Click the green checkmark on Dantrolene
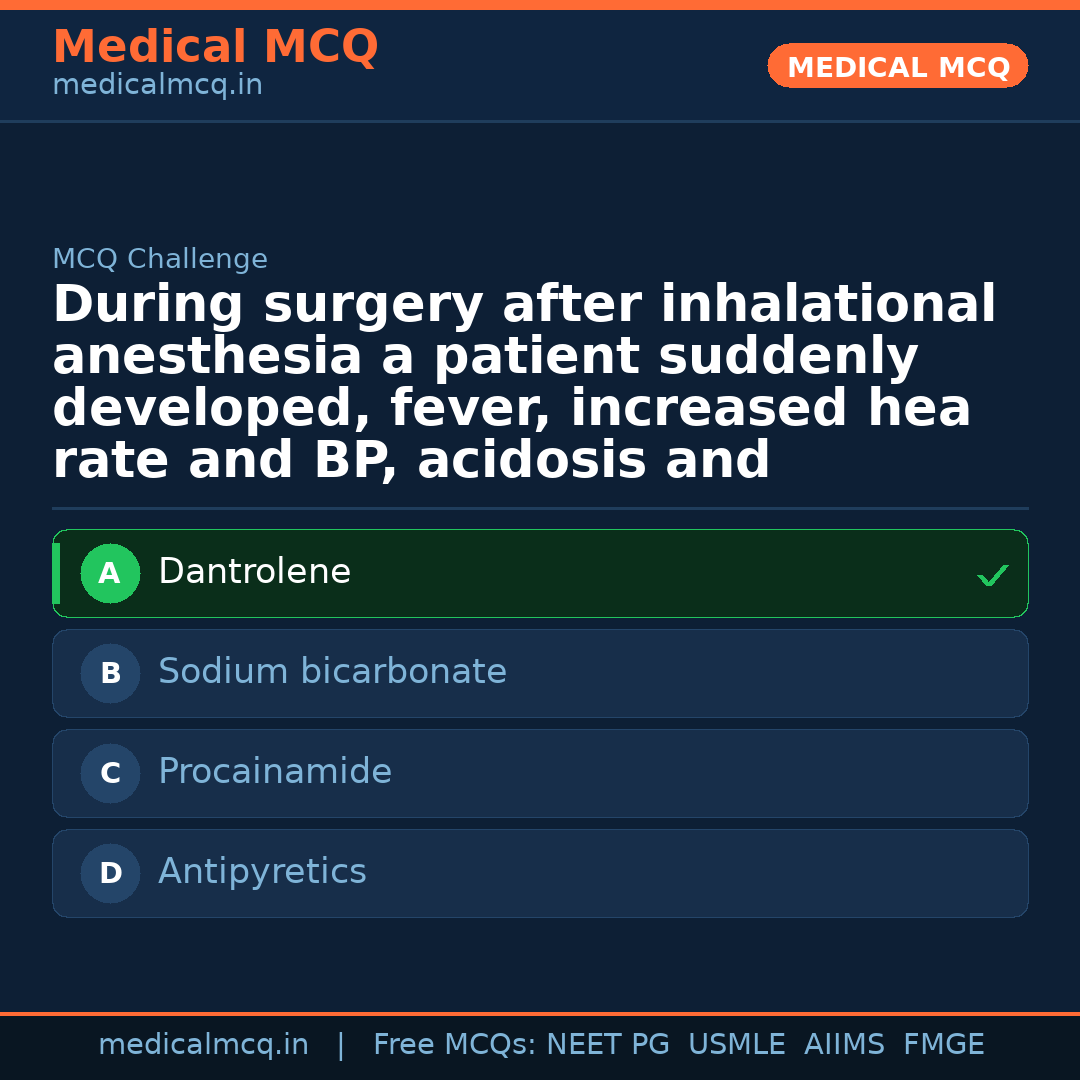Viewport: 1080px width, 1080px height. point(992,575)
